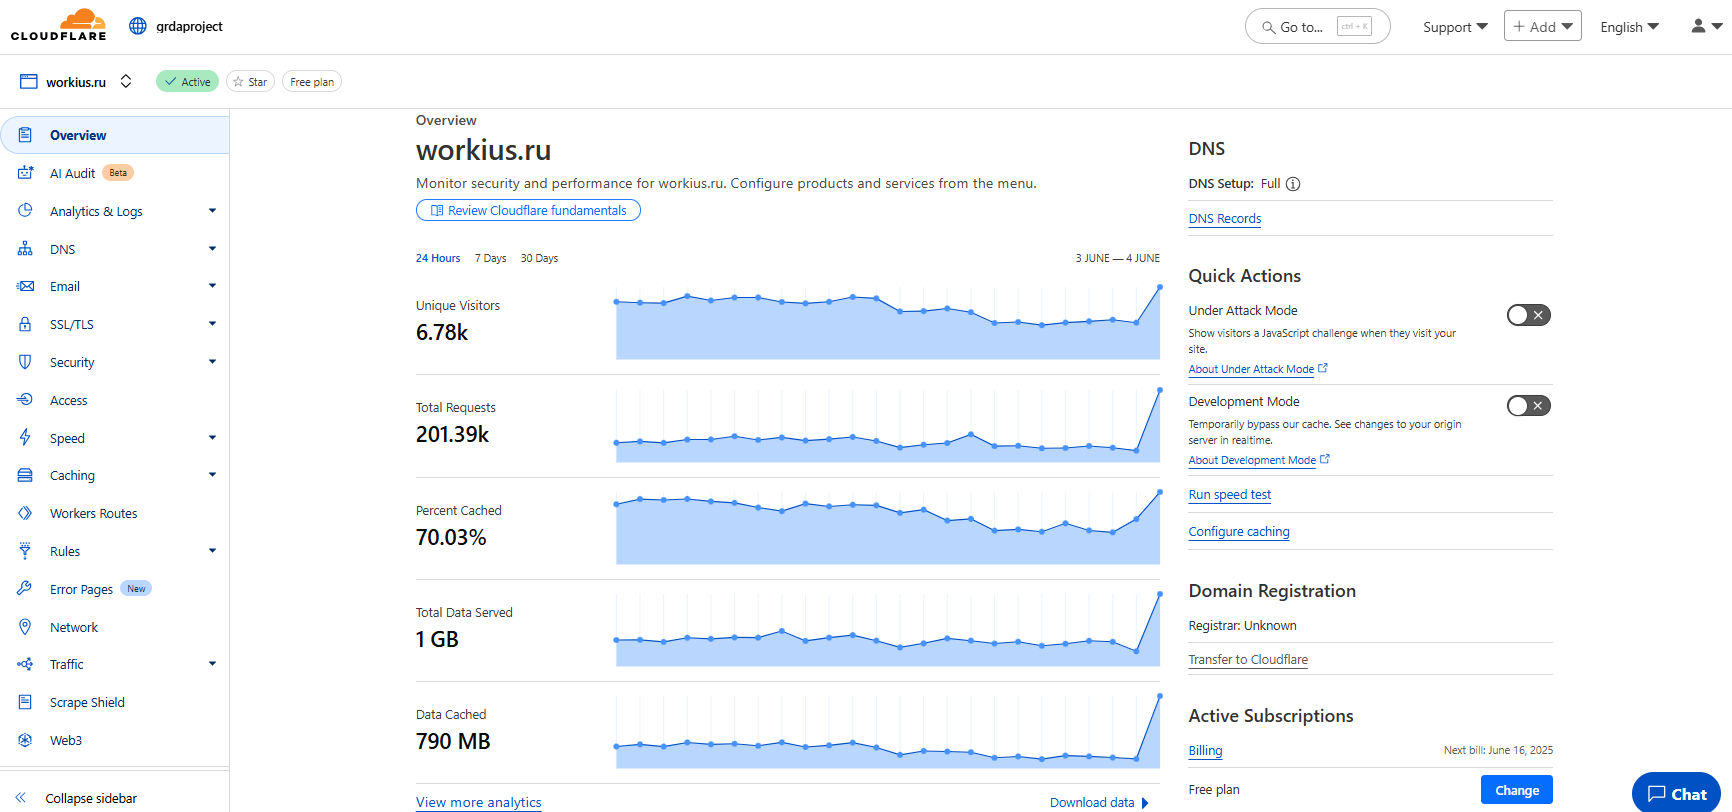
Task: Enable Under Attack Mode toggle
Action: [1529, 315]
